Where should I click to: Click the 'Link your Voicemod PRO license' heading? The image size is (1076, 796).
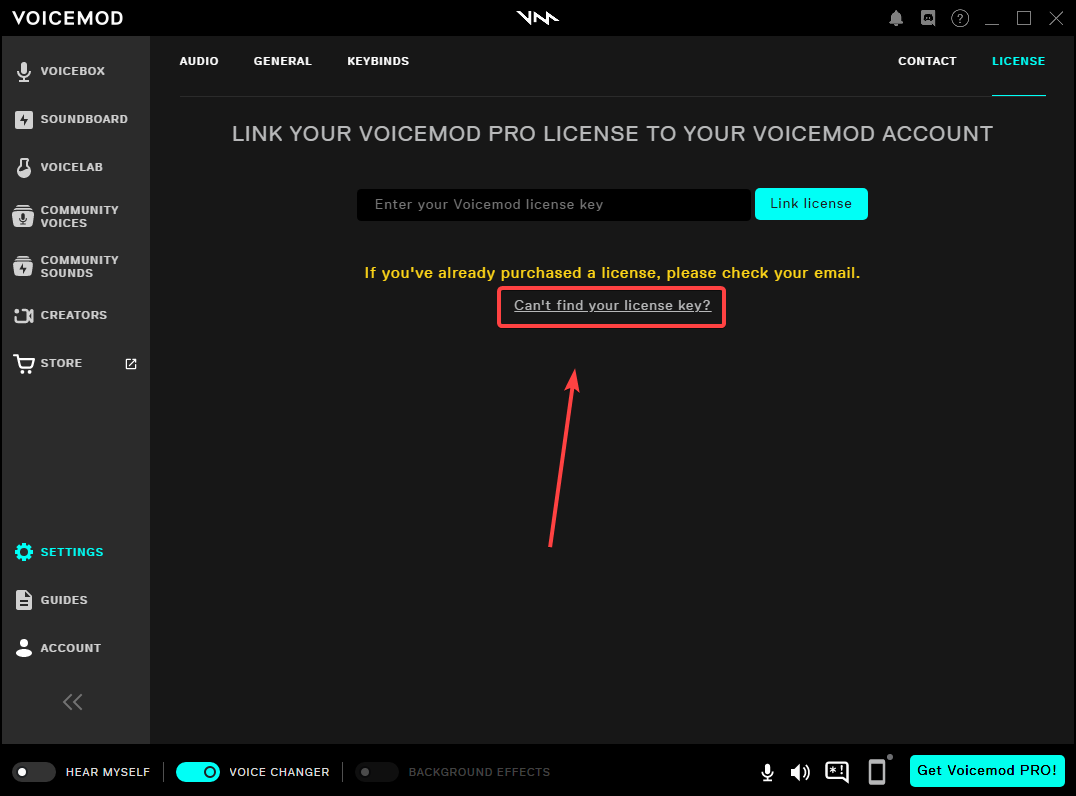point(612,134)
